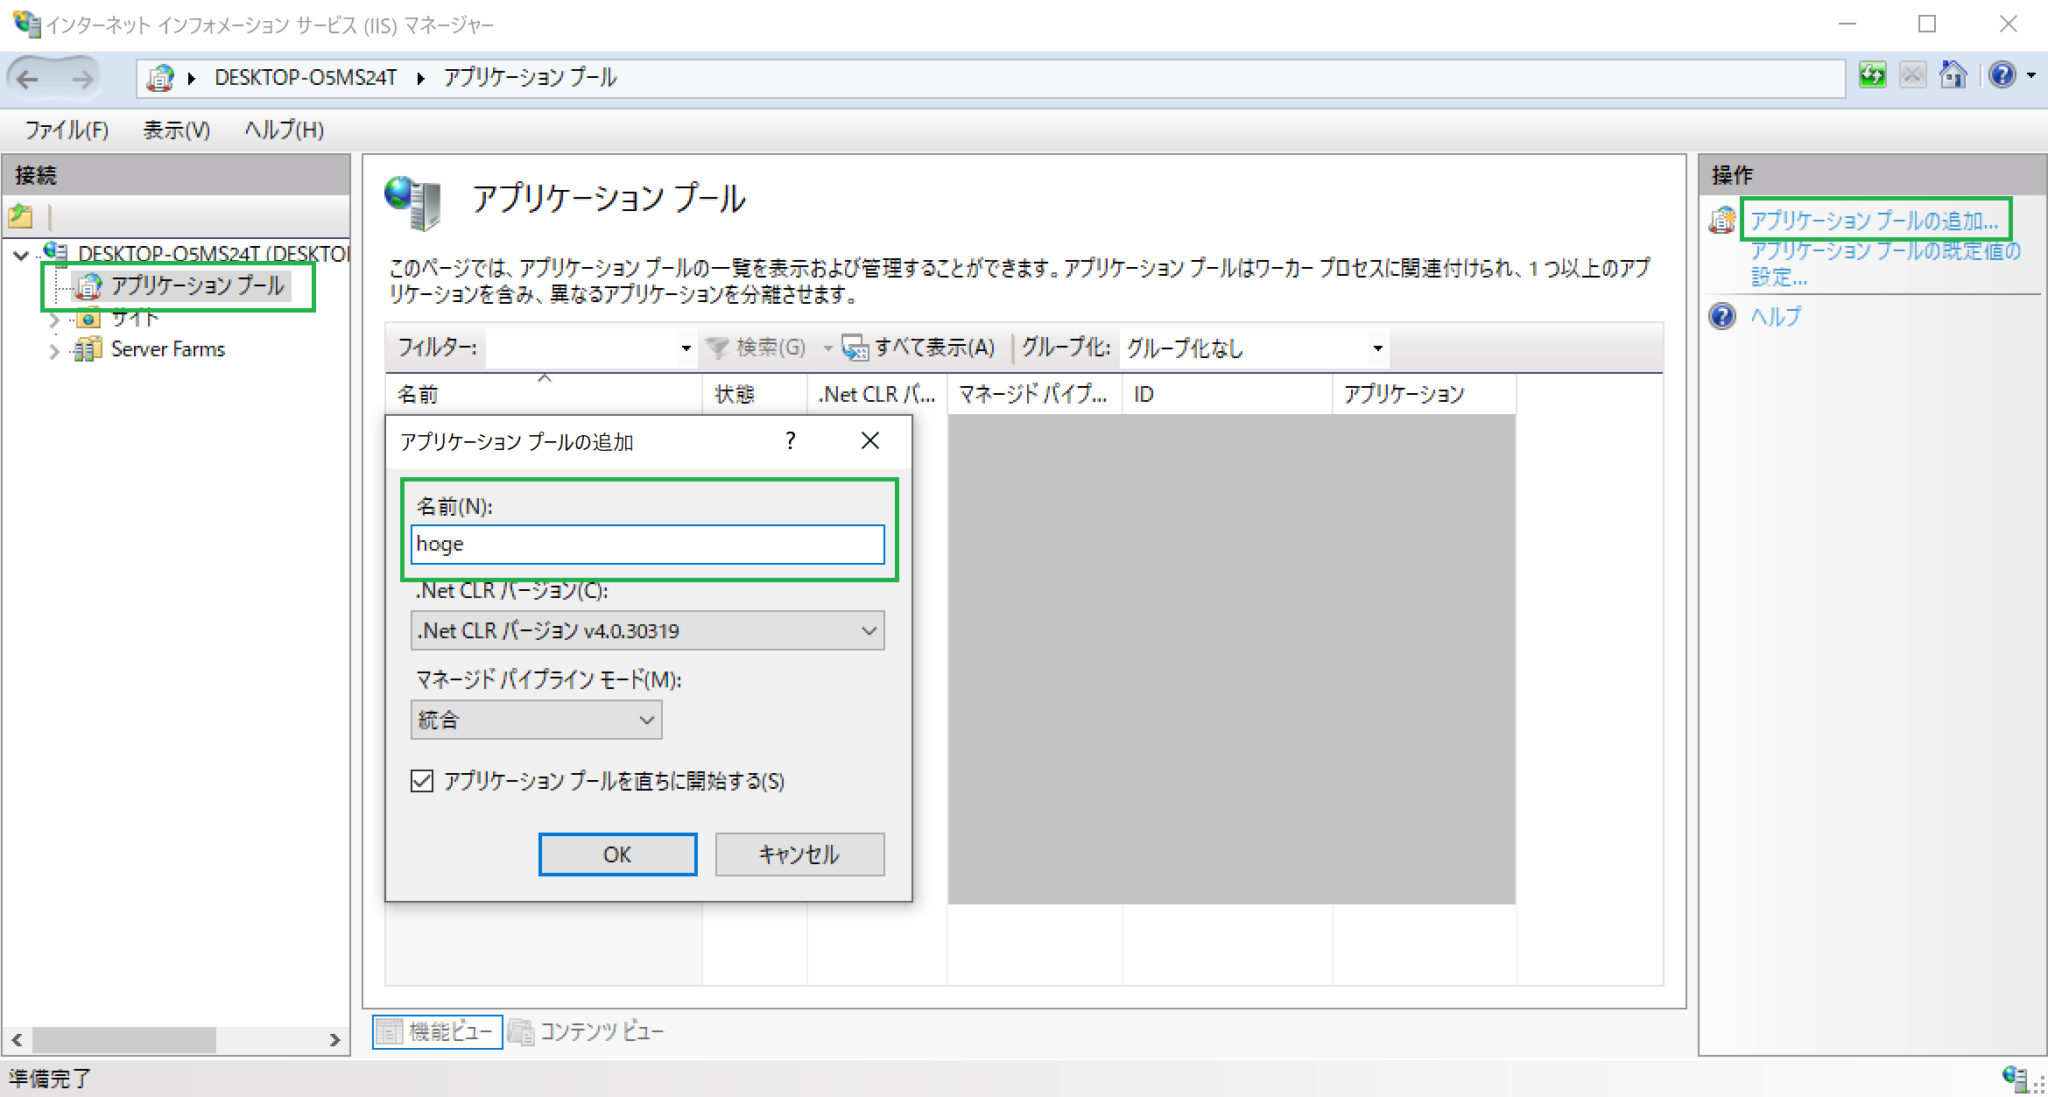This screenshot has width=2048, height=1097.
Task: Click the name field containing hoge
Action: (648, 544)
